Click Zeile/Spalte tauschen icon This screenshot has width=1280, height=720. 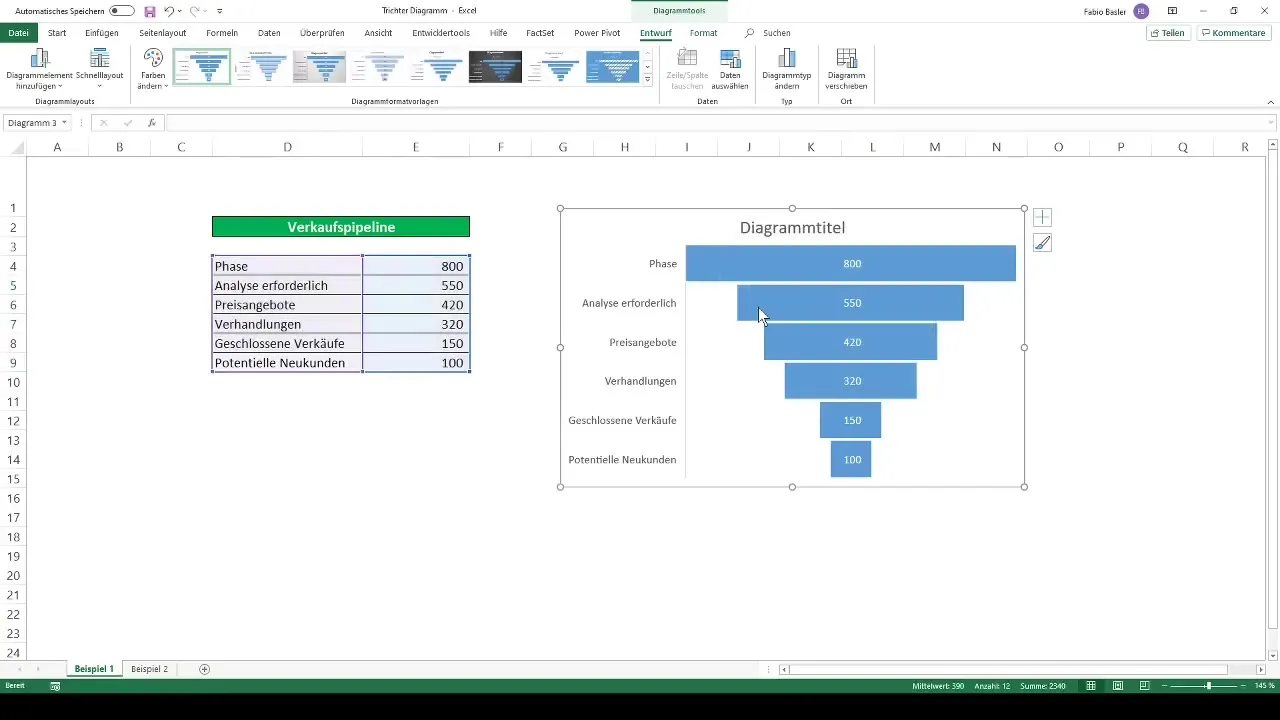[x=687, y=69]
